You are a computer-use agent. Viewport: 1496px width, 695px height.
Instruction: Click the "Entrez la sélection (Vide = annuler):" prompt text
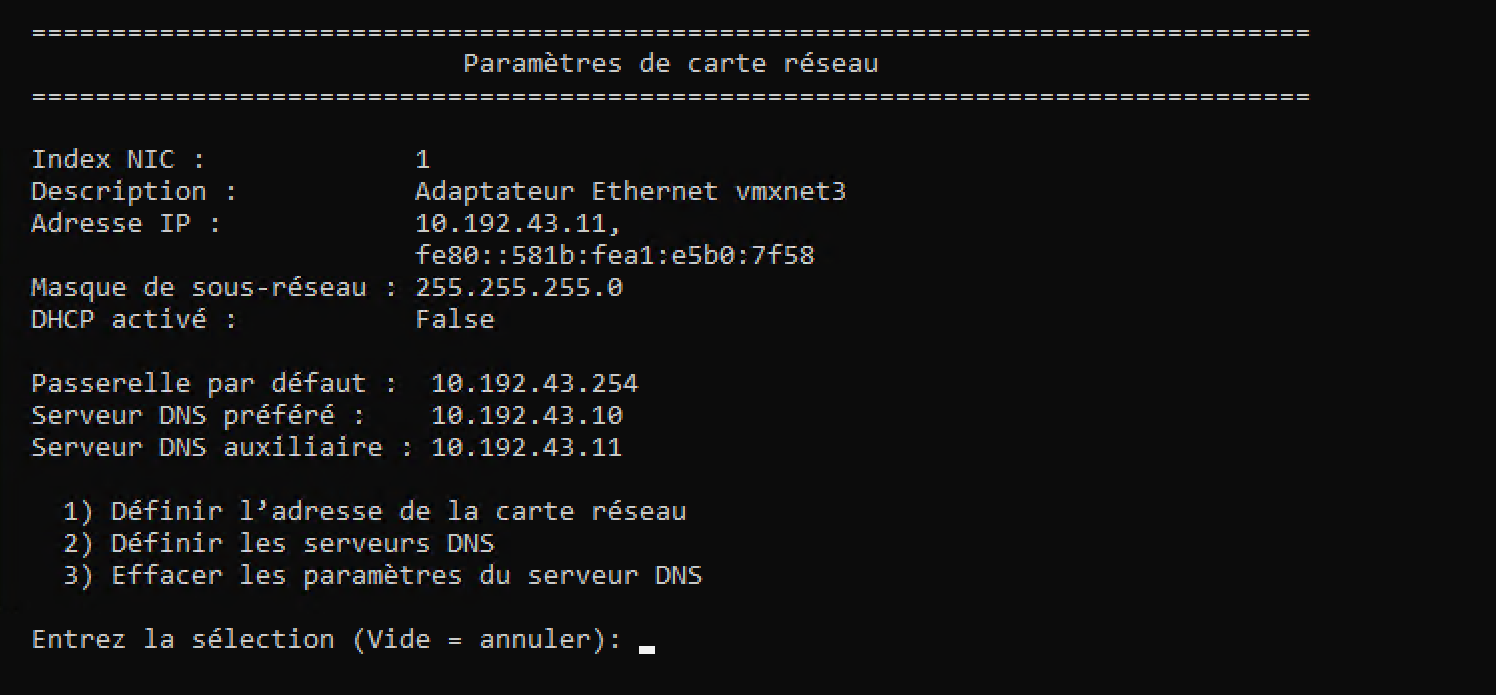pyautogui.click(x=327, y=640)
